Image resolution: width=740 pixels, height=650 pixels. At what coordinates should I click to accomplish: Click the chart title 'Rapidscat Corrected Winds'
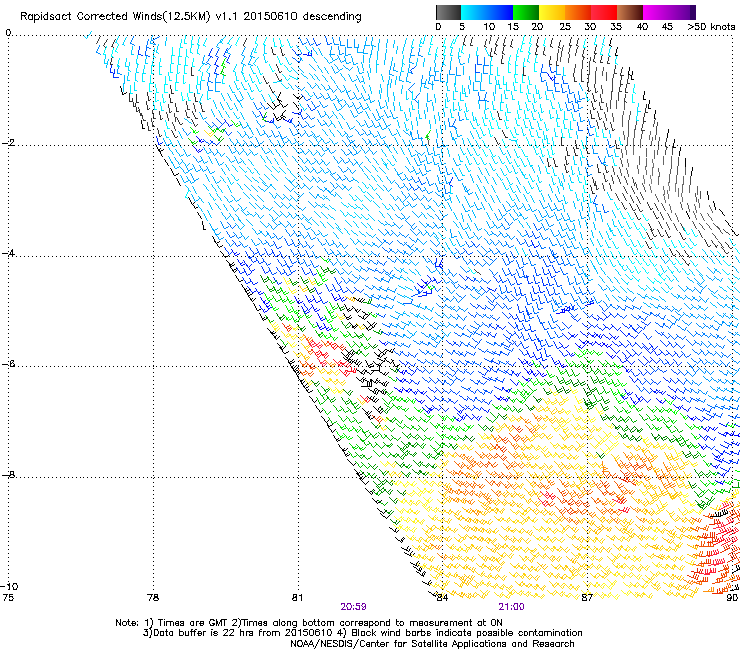91,17
